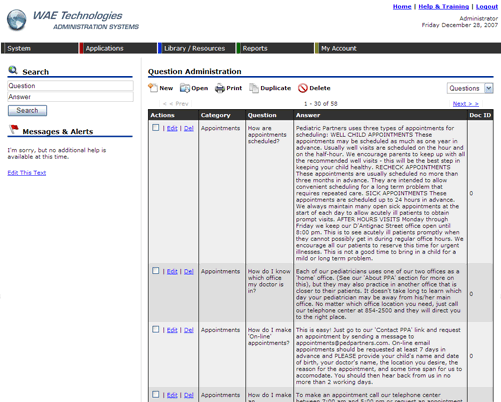The width and height of the screenshot is (501, 402).
Task: Delete the bottom partially visible question
Action: (189, 395)
